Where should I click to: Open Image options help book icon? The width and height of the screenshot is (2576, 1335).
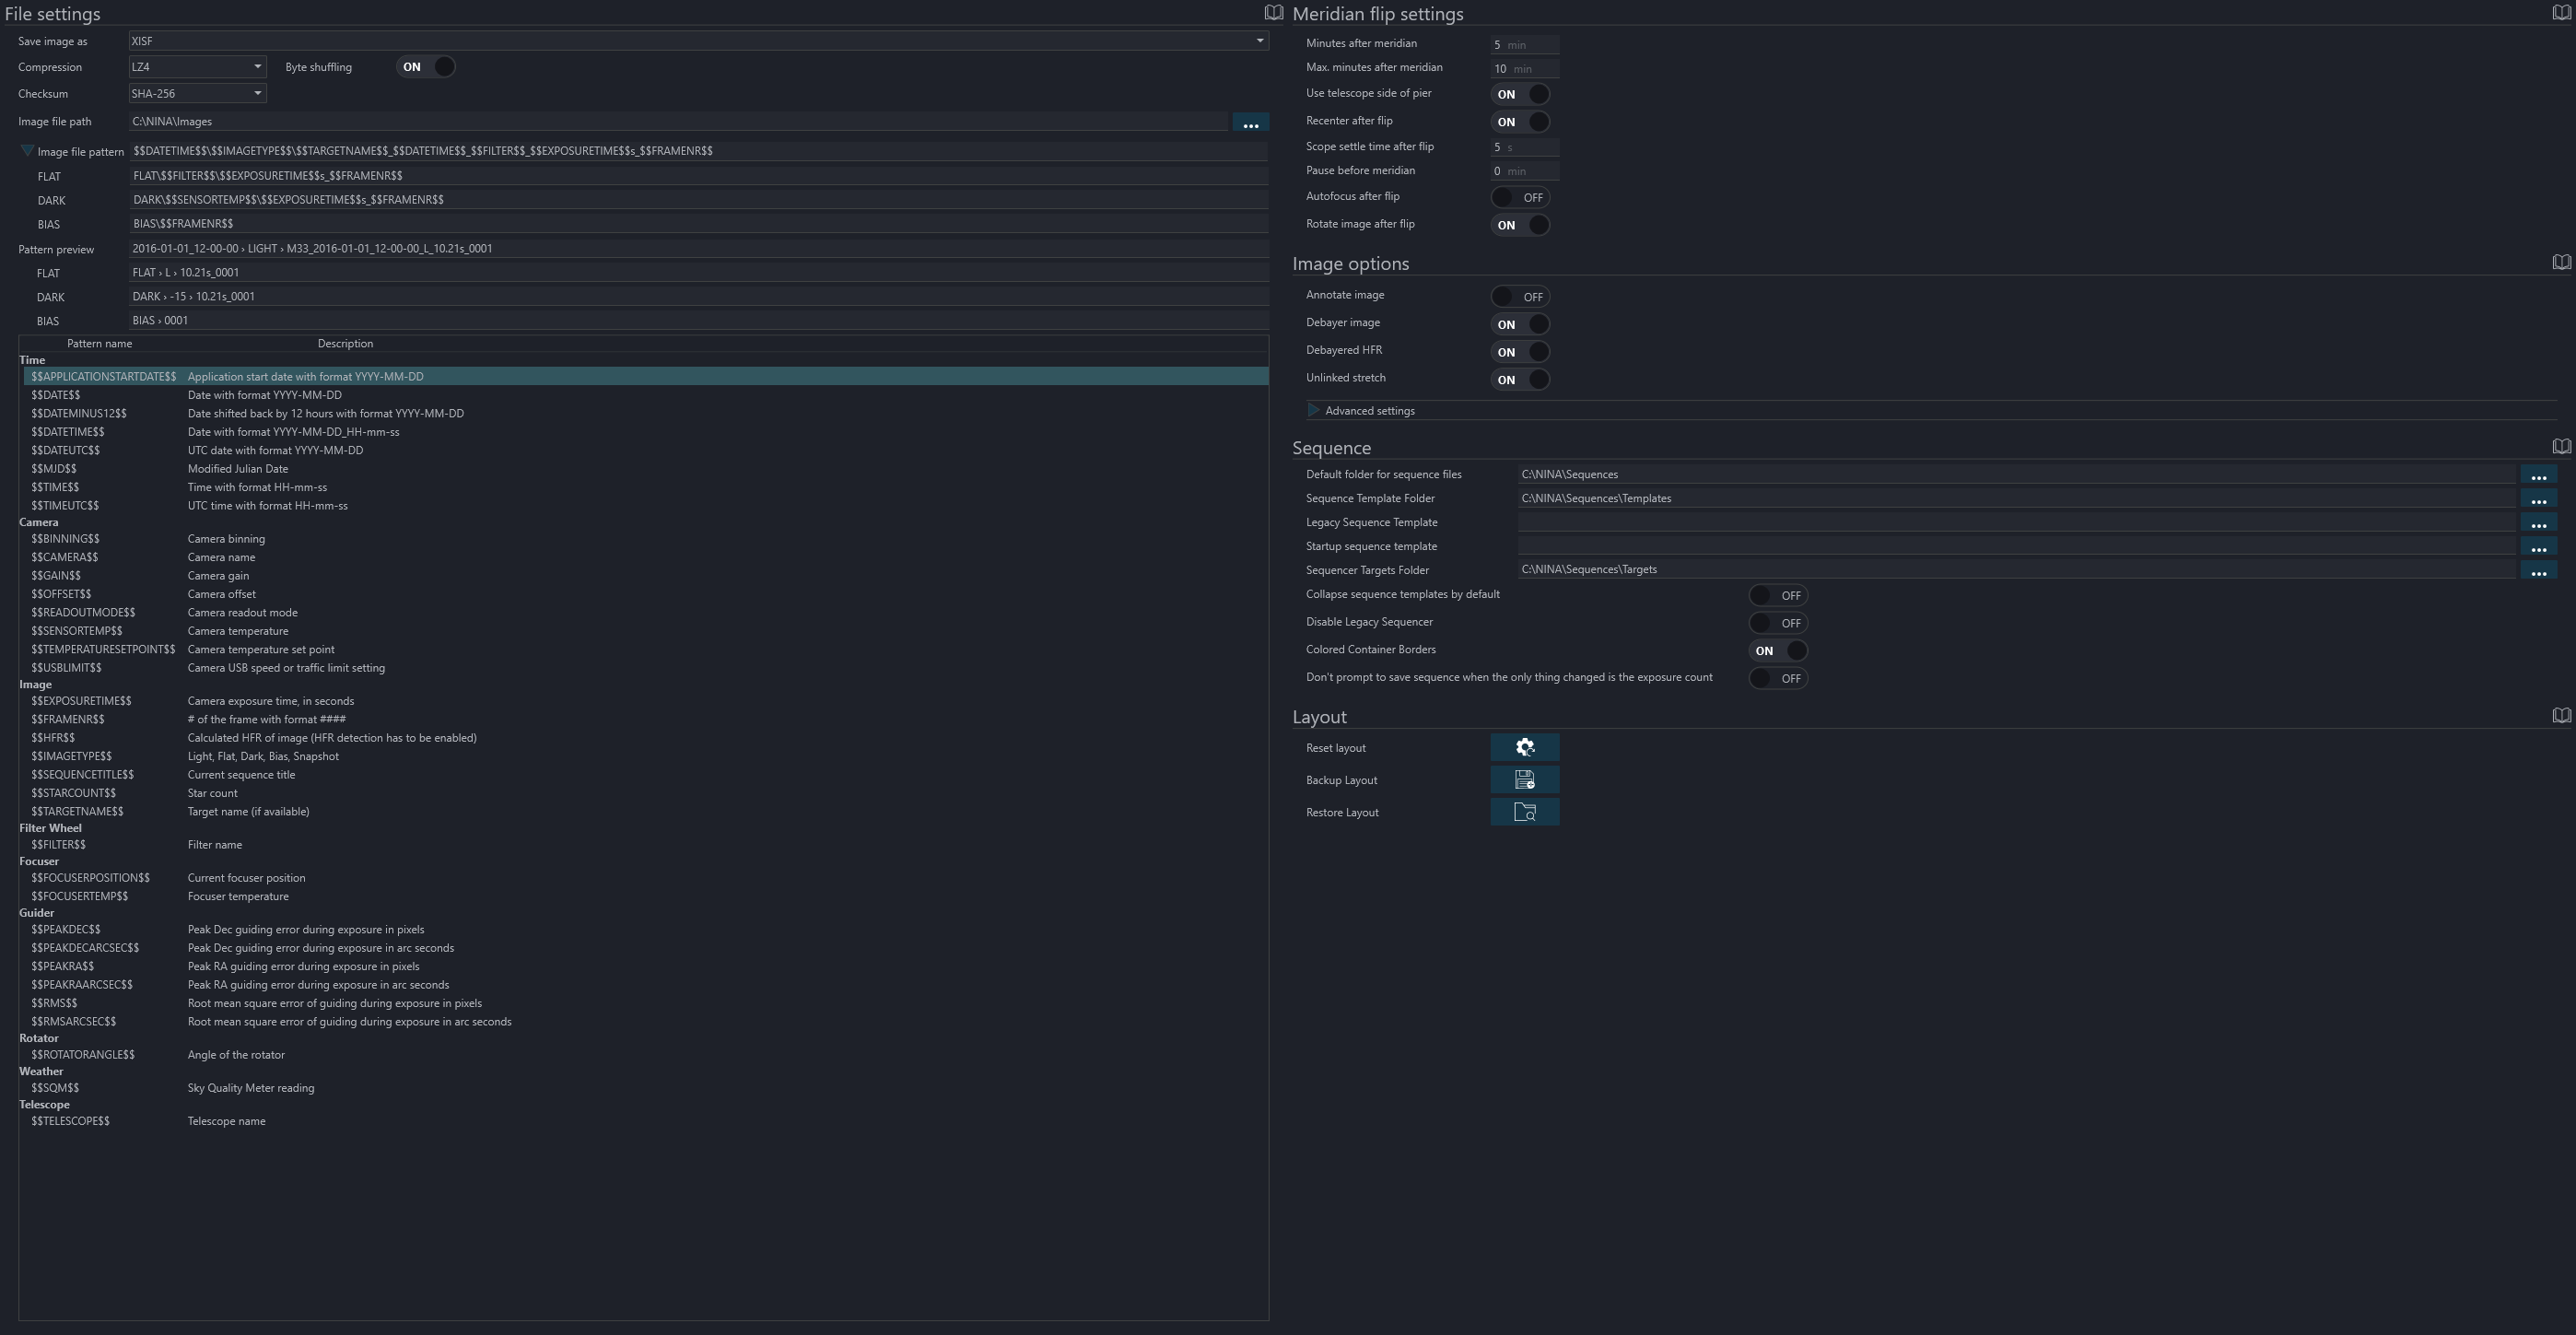[x=2561, y=262]
